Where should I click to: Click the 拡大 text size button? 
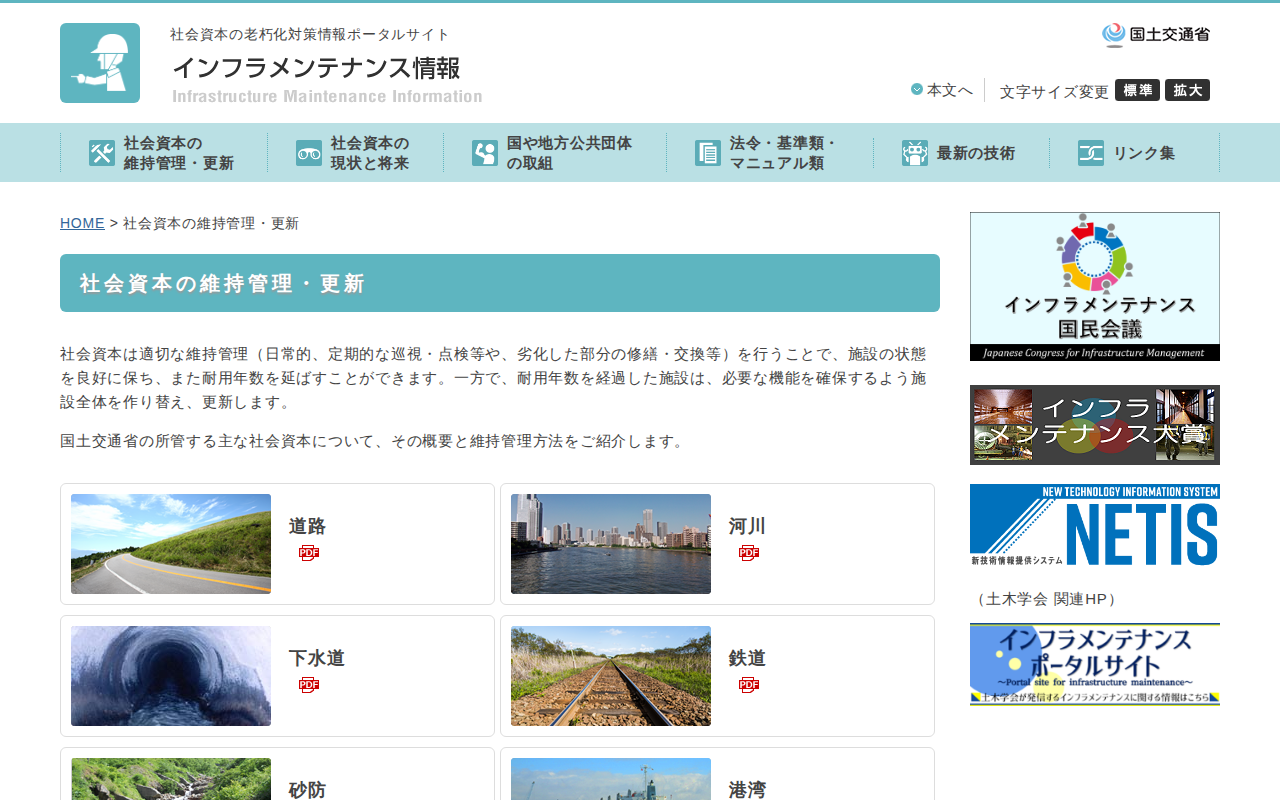1188,89
